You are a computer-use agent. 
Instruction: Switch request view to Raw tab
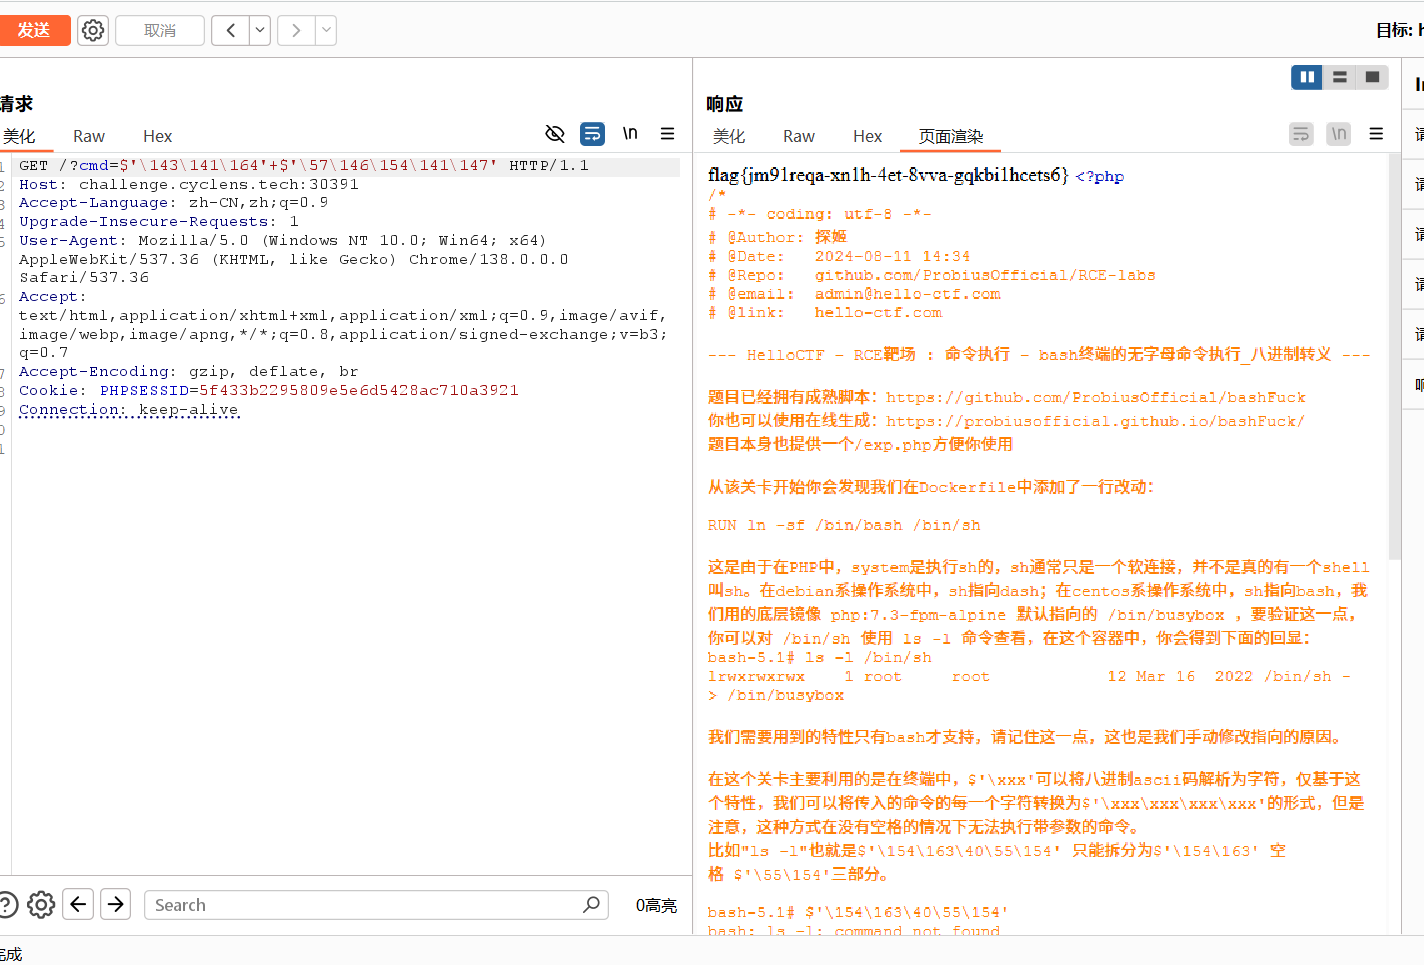click(89, 136)
